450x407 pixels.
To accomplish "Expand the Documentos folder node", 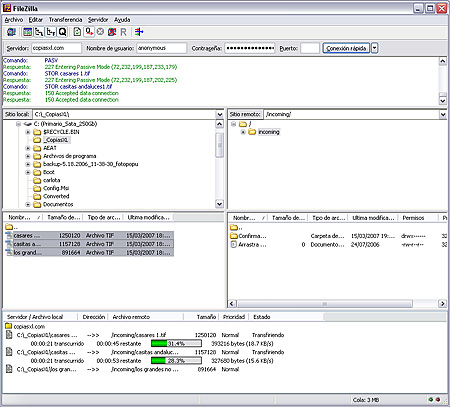I will click(x=28, y=204).
